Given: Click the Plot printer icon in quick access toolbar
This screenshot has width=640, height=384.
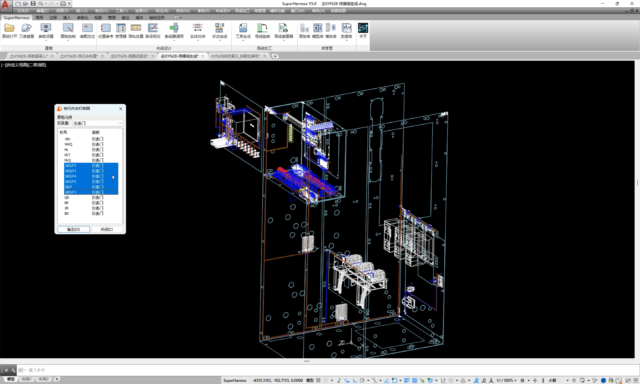Looking at the screenshot, I should point(63,4).
